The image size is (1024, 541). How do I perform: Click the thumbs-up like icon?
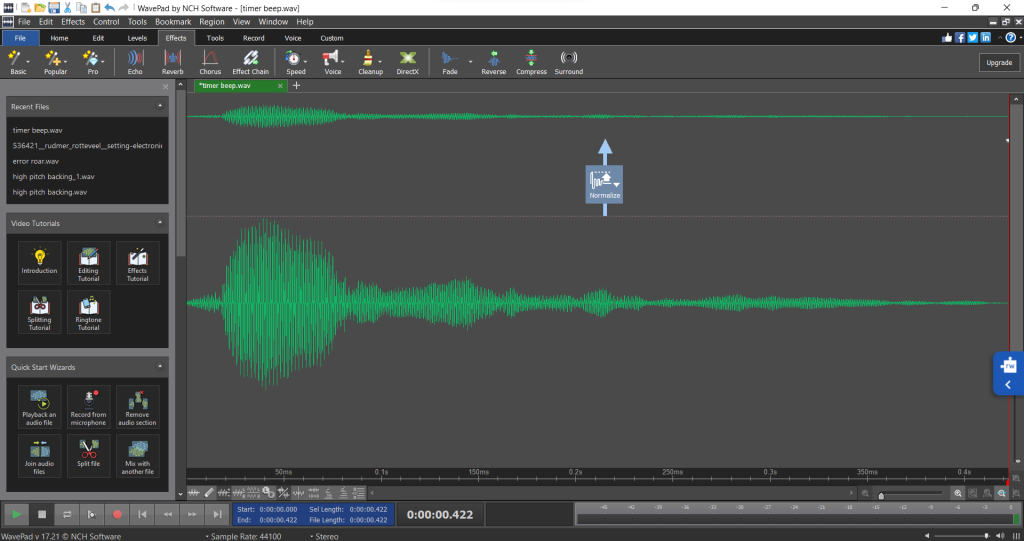[947, 37]
